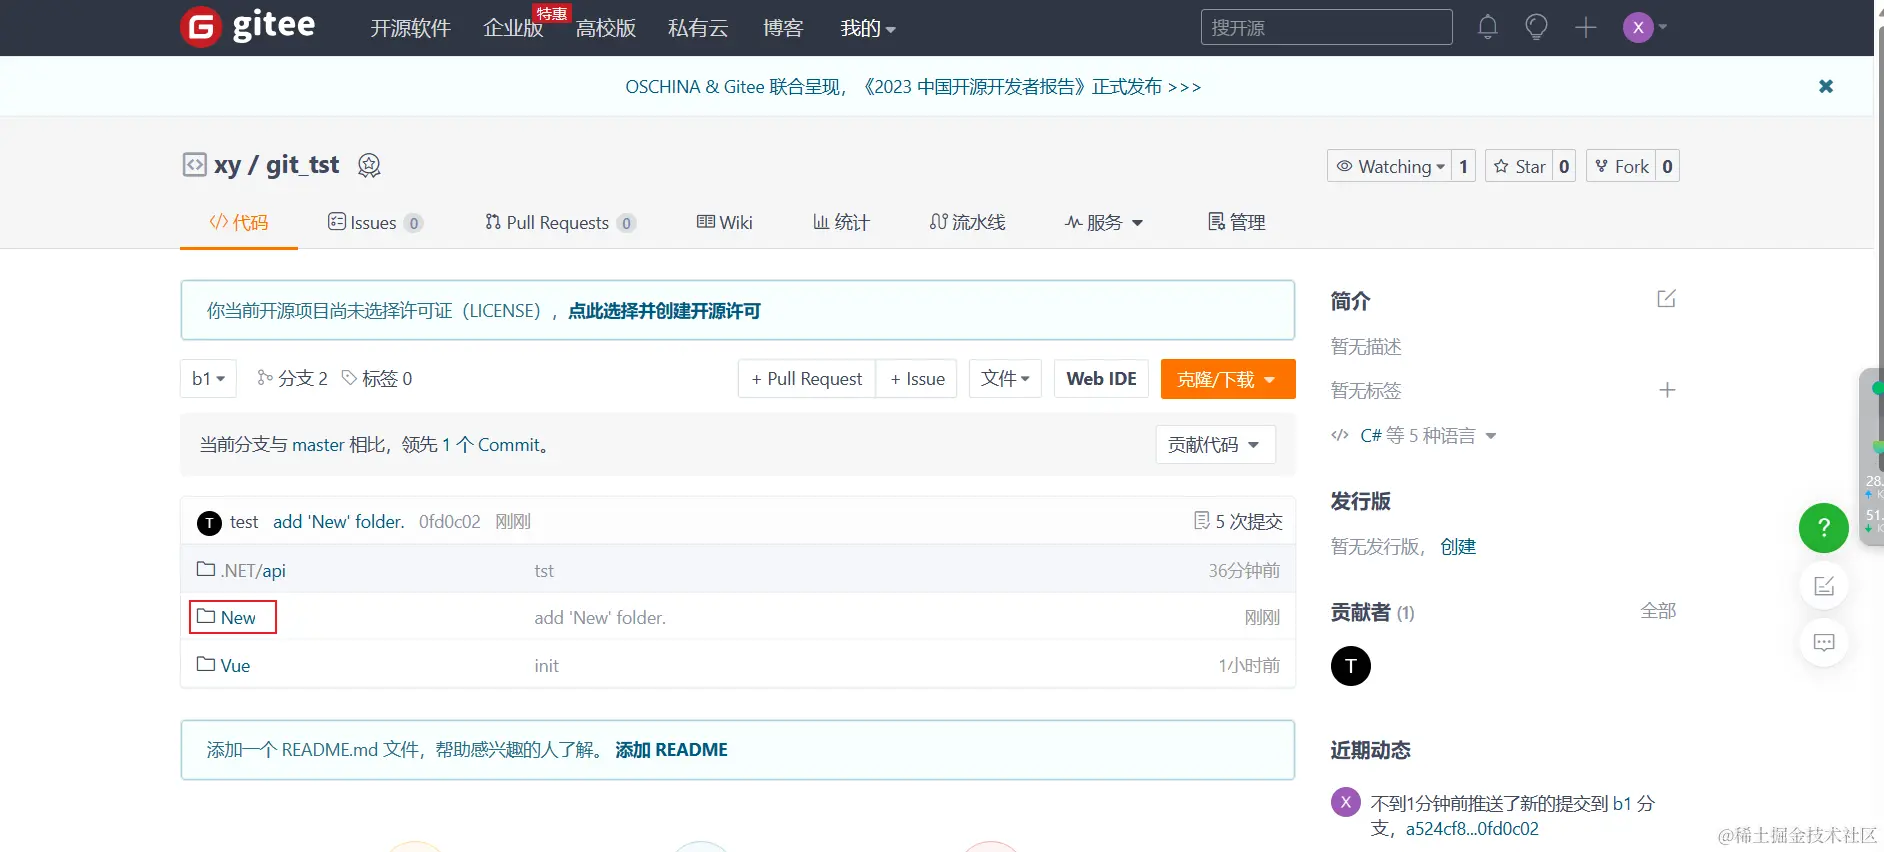Click the watcher count 1

pyautogui.click(x=1463, y=166)
